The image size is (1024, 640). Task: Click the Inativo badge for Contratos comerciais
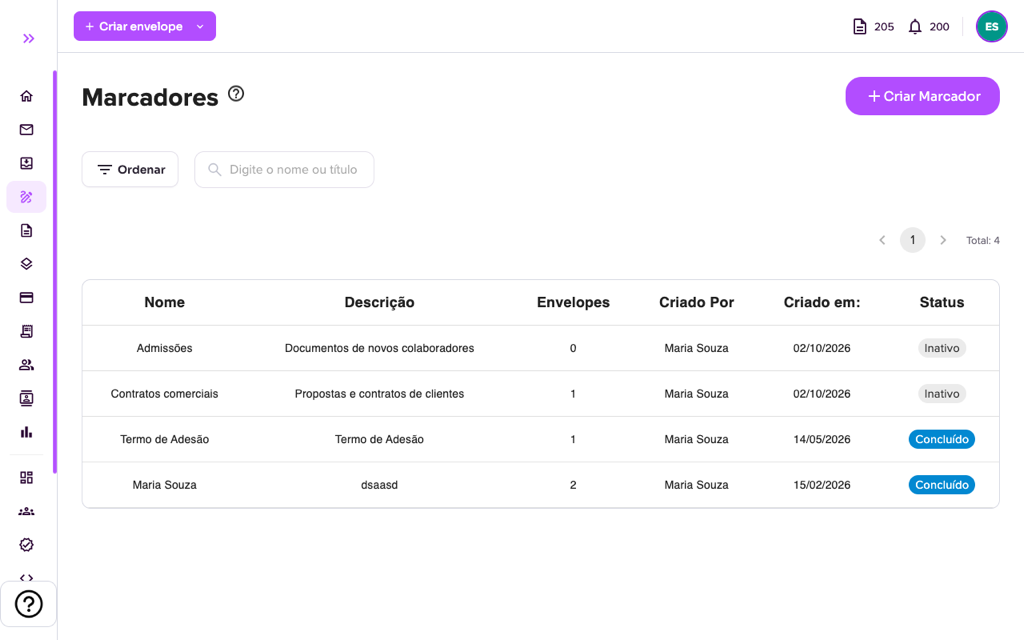942,394
